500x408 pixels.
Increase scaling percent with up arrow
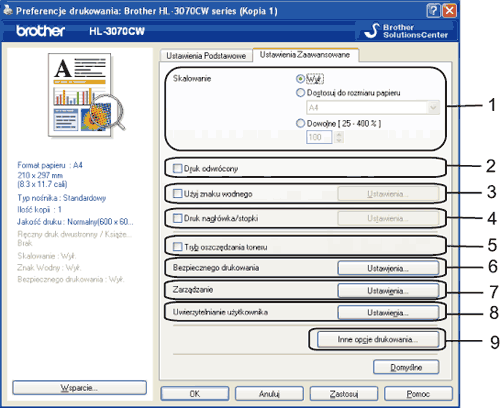[x=339, y=134]
